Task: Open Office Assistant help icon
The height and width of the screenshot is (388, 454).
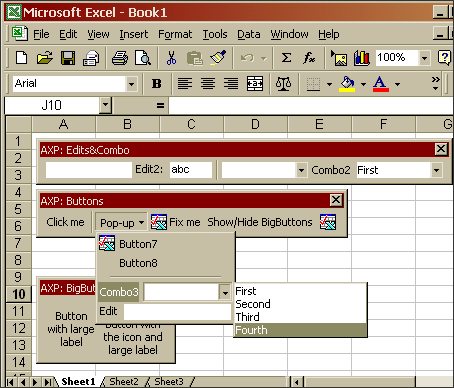Action: [445, 58]
